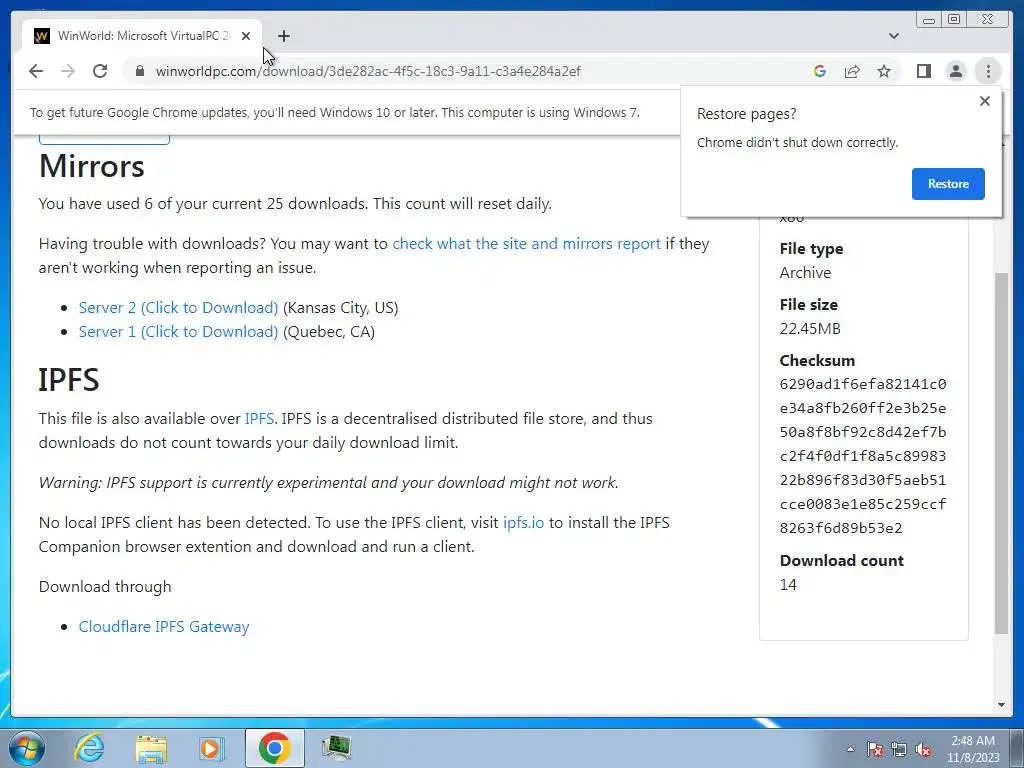The height and width of the screenshot is (768, 1024).
Task: Download from Server 2 in Kansas City
Action: (x=178, y=308)
